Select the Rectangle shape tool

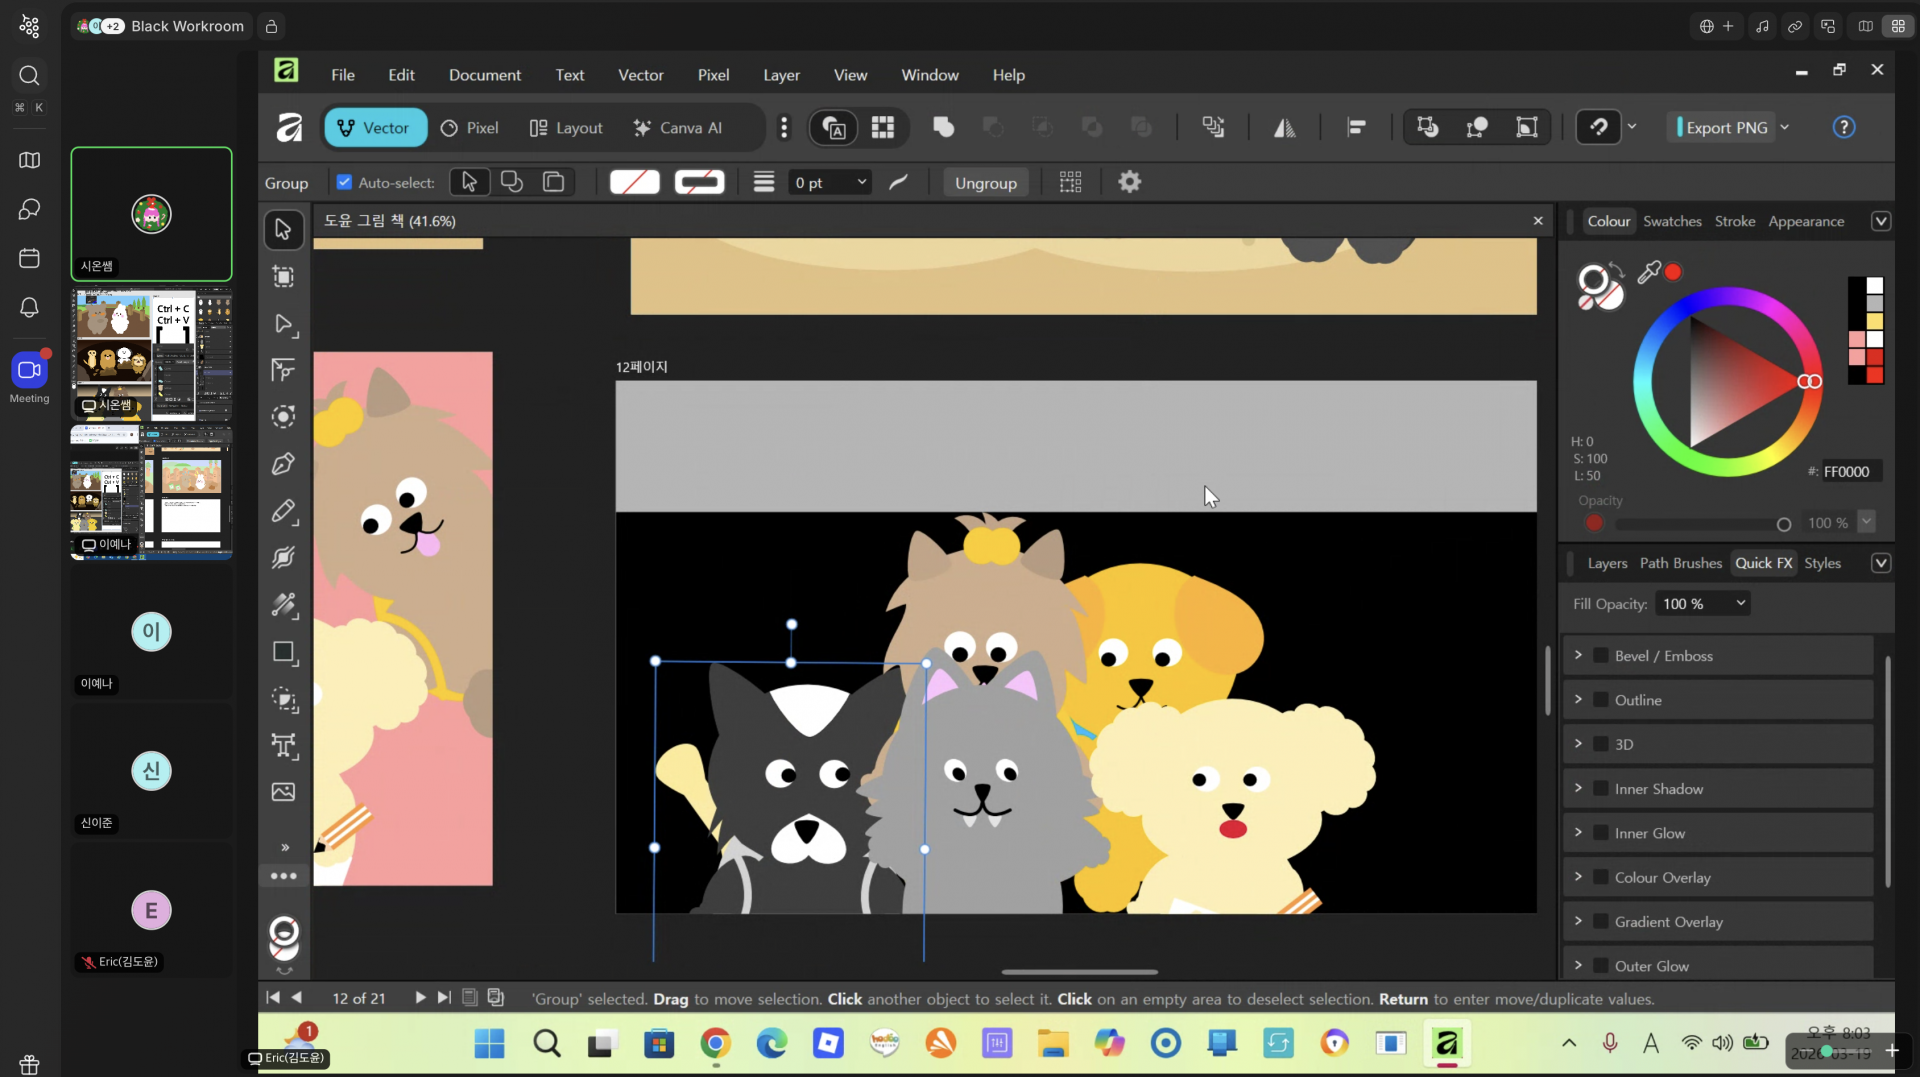[284, 652]
